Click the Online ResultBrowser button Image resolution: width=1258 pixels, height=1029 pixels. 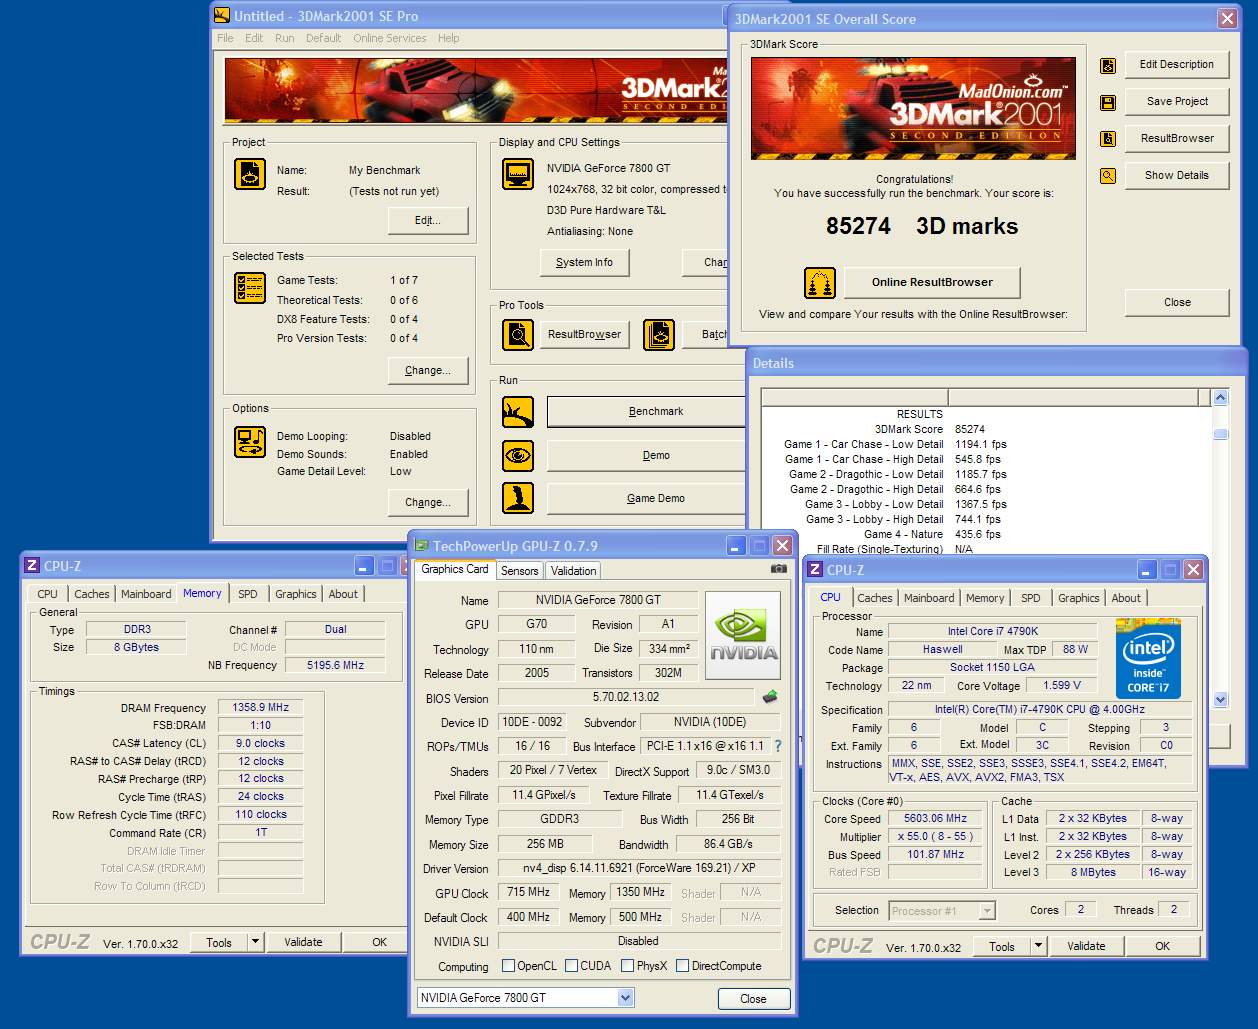(x=932, y=282)
